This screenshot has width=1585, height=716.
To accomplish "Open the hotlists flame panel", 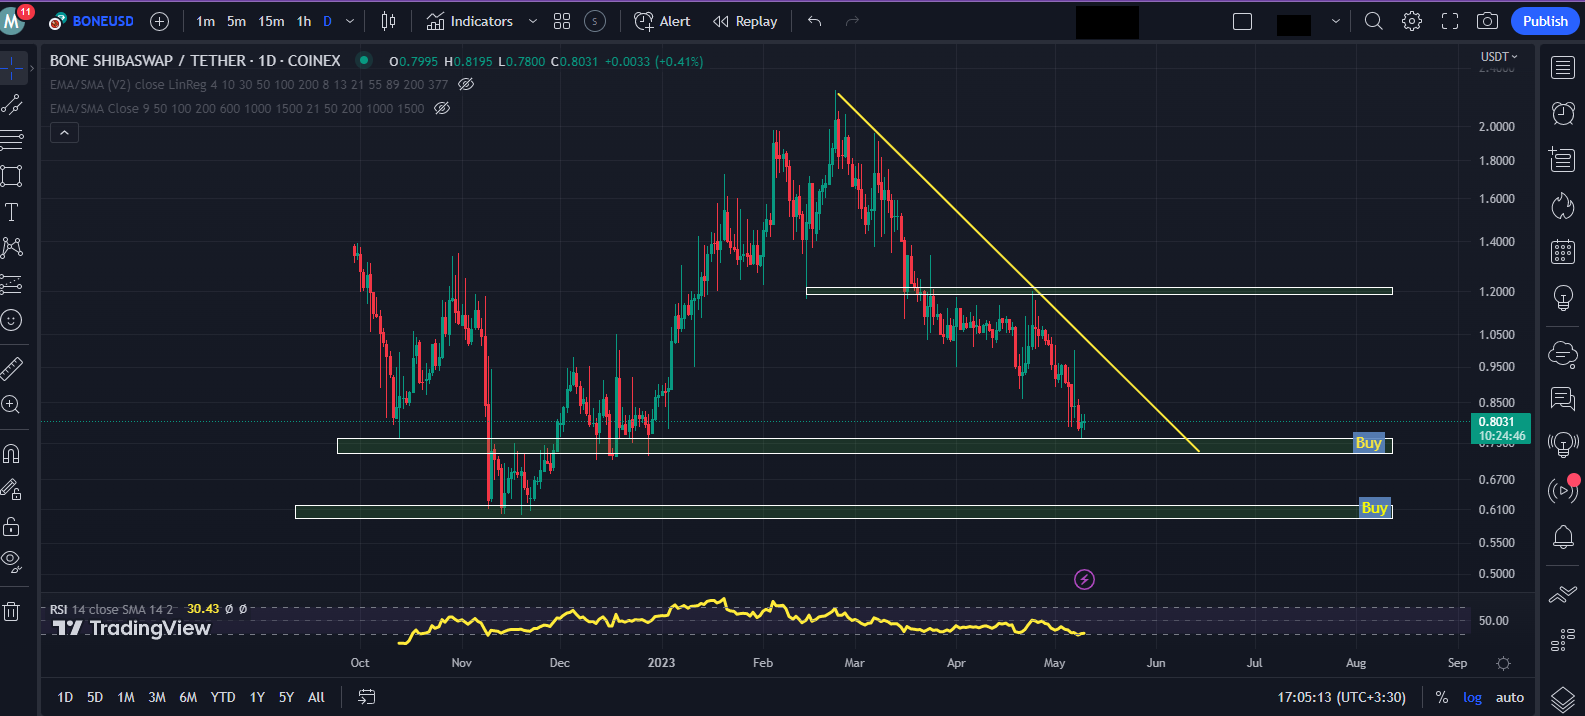I will point(1562,205).
